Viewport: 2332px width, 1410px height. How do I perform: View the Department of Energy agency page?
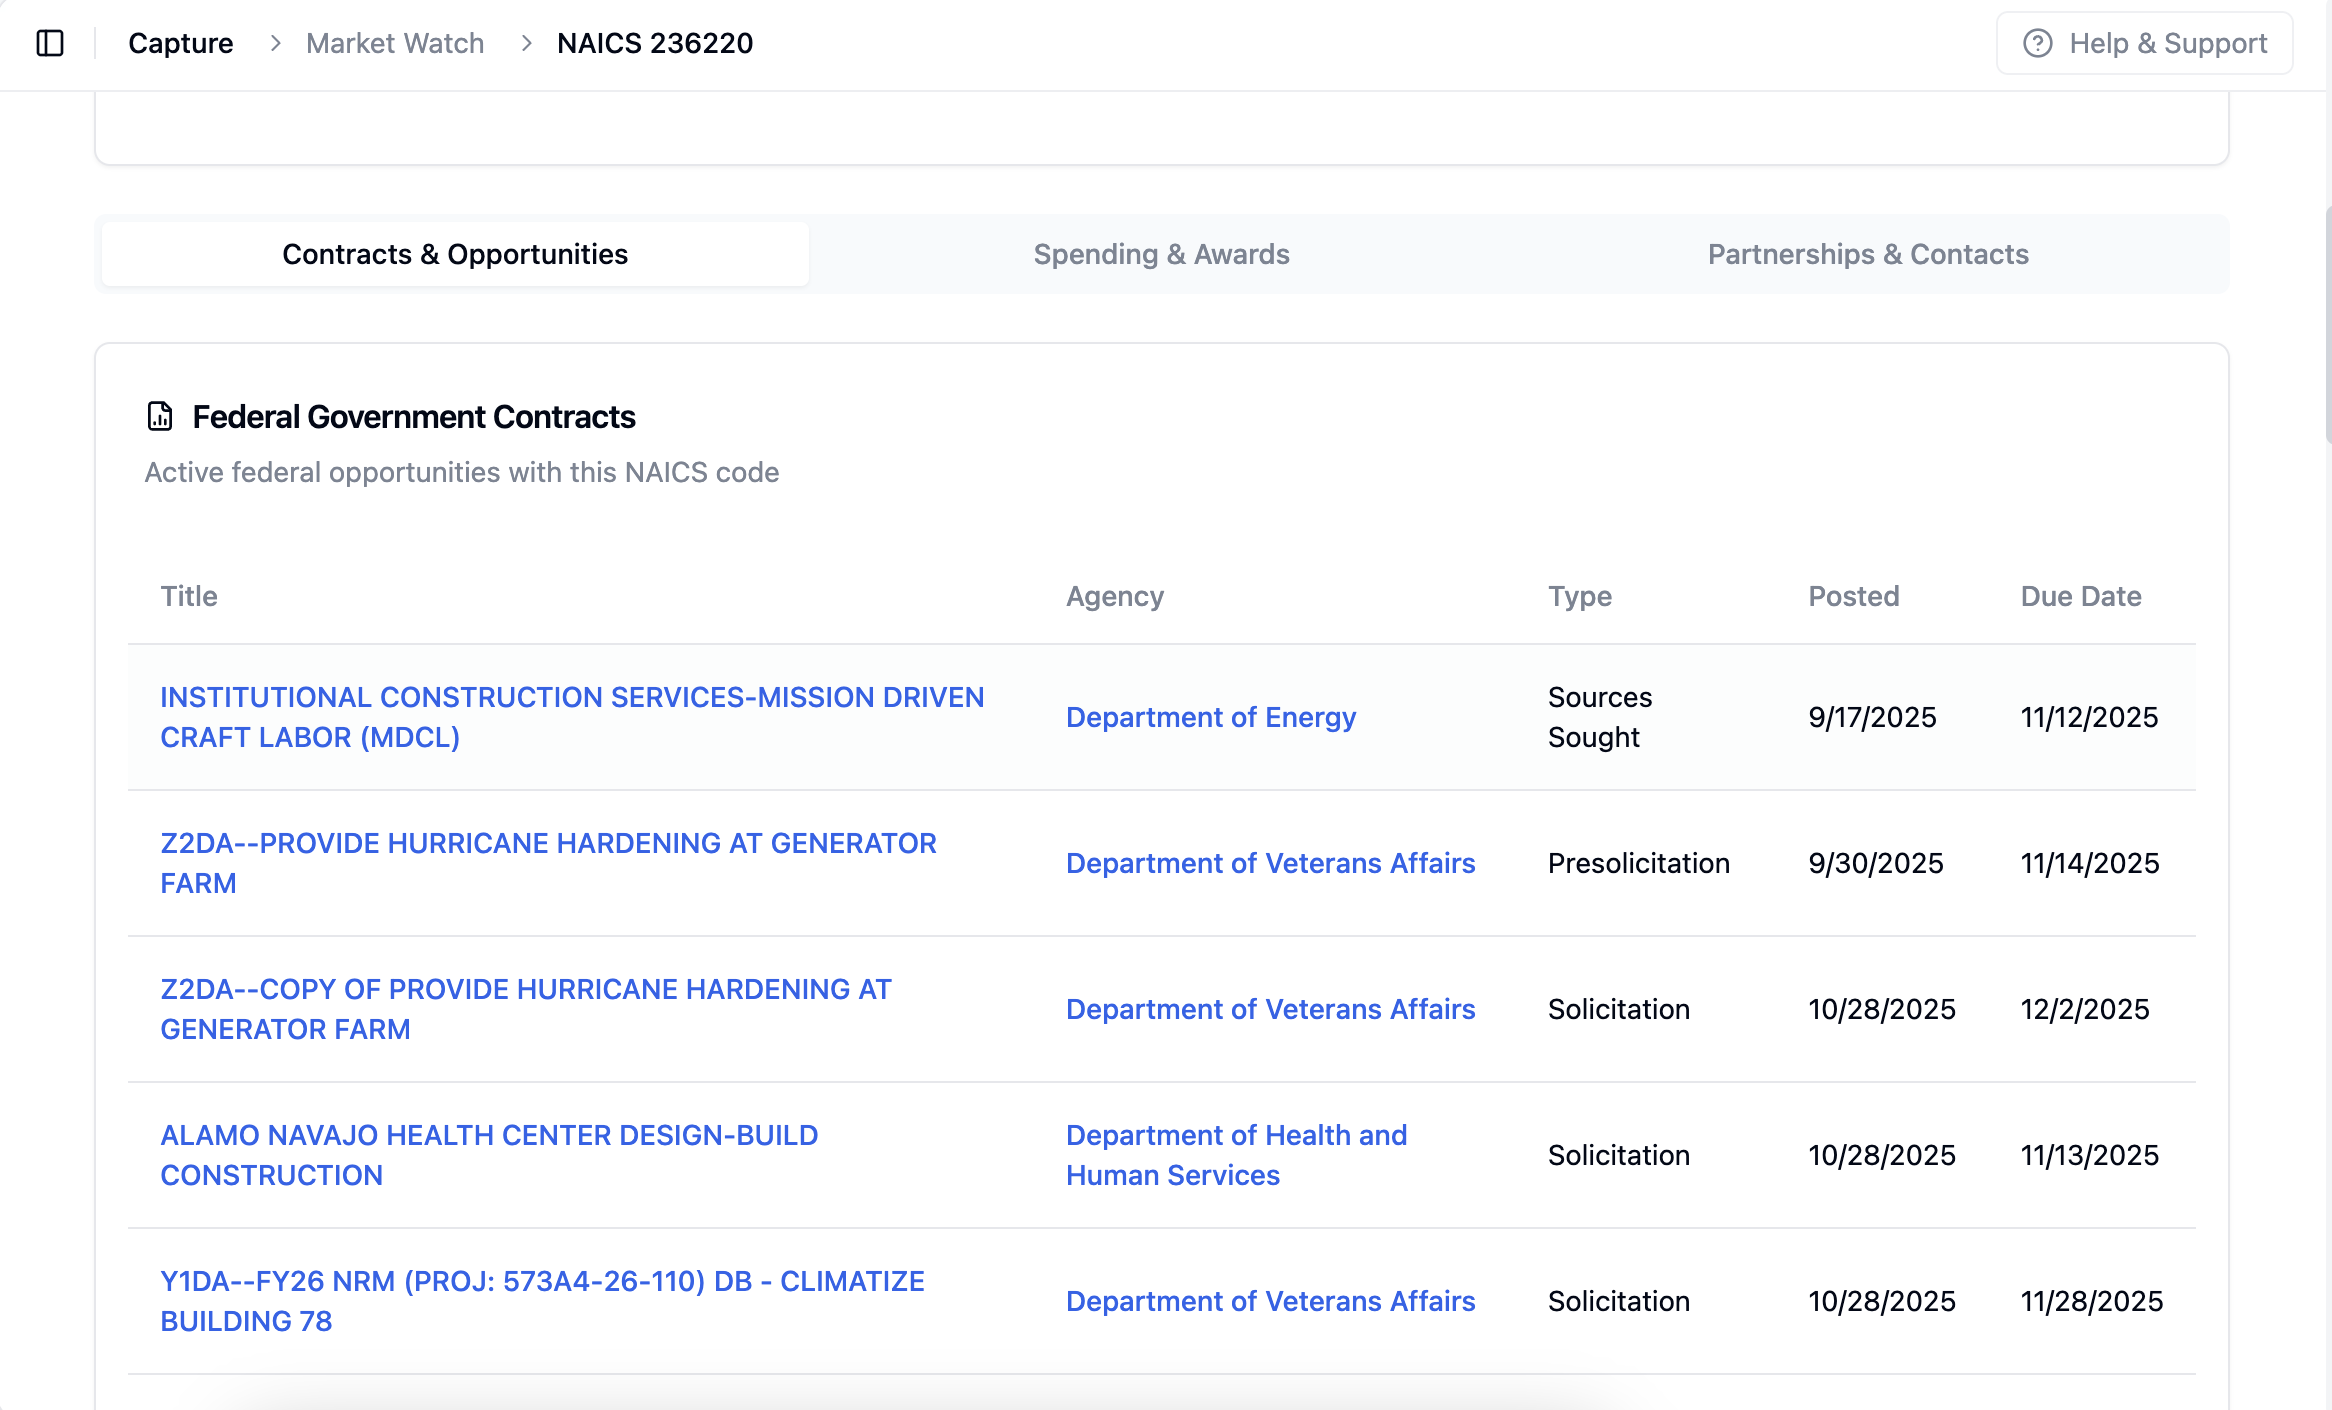point(1211,717)
